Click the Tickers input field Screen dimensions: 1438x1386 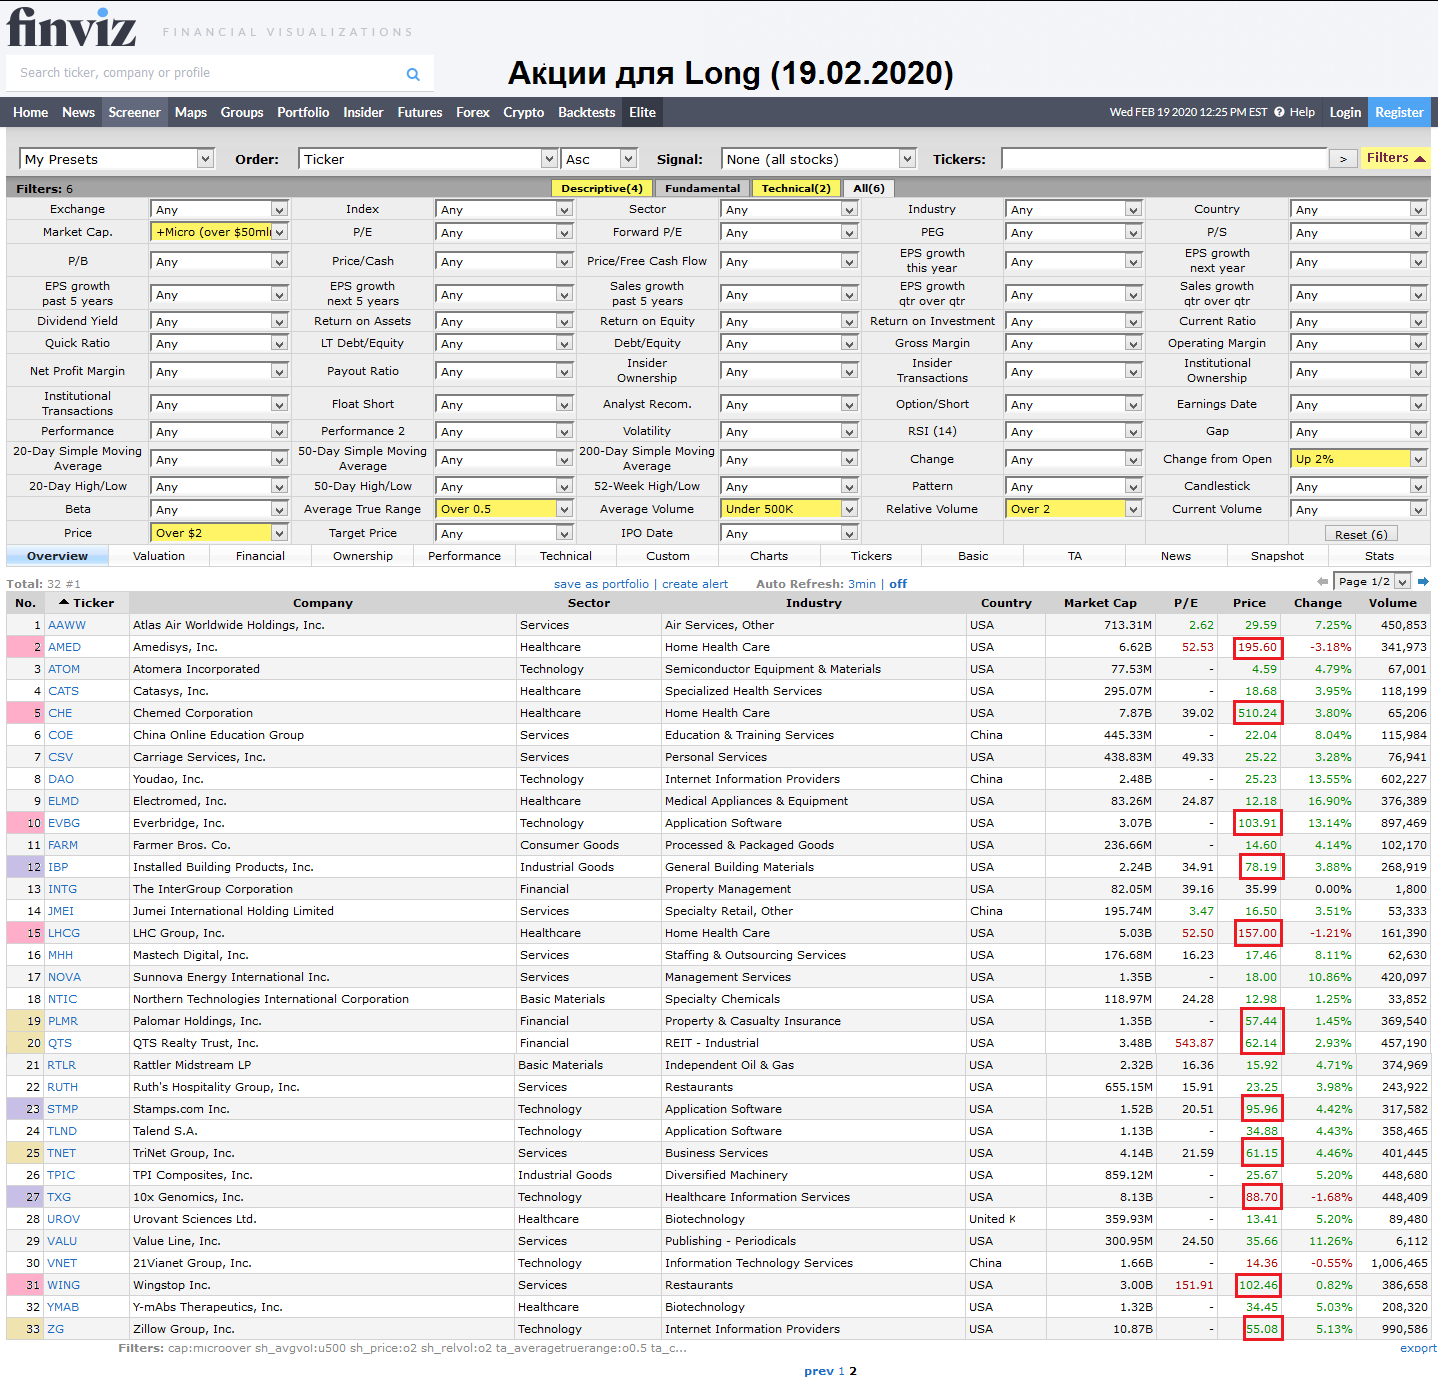click(1165, 159)
